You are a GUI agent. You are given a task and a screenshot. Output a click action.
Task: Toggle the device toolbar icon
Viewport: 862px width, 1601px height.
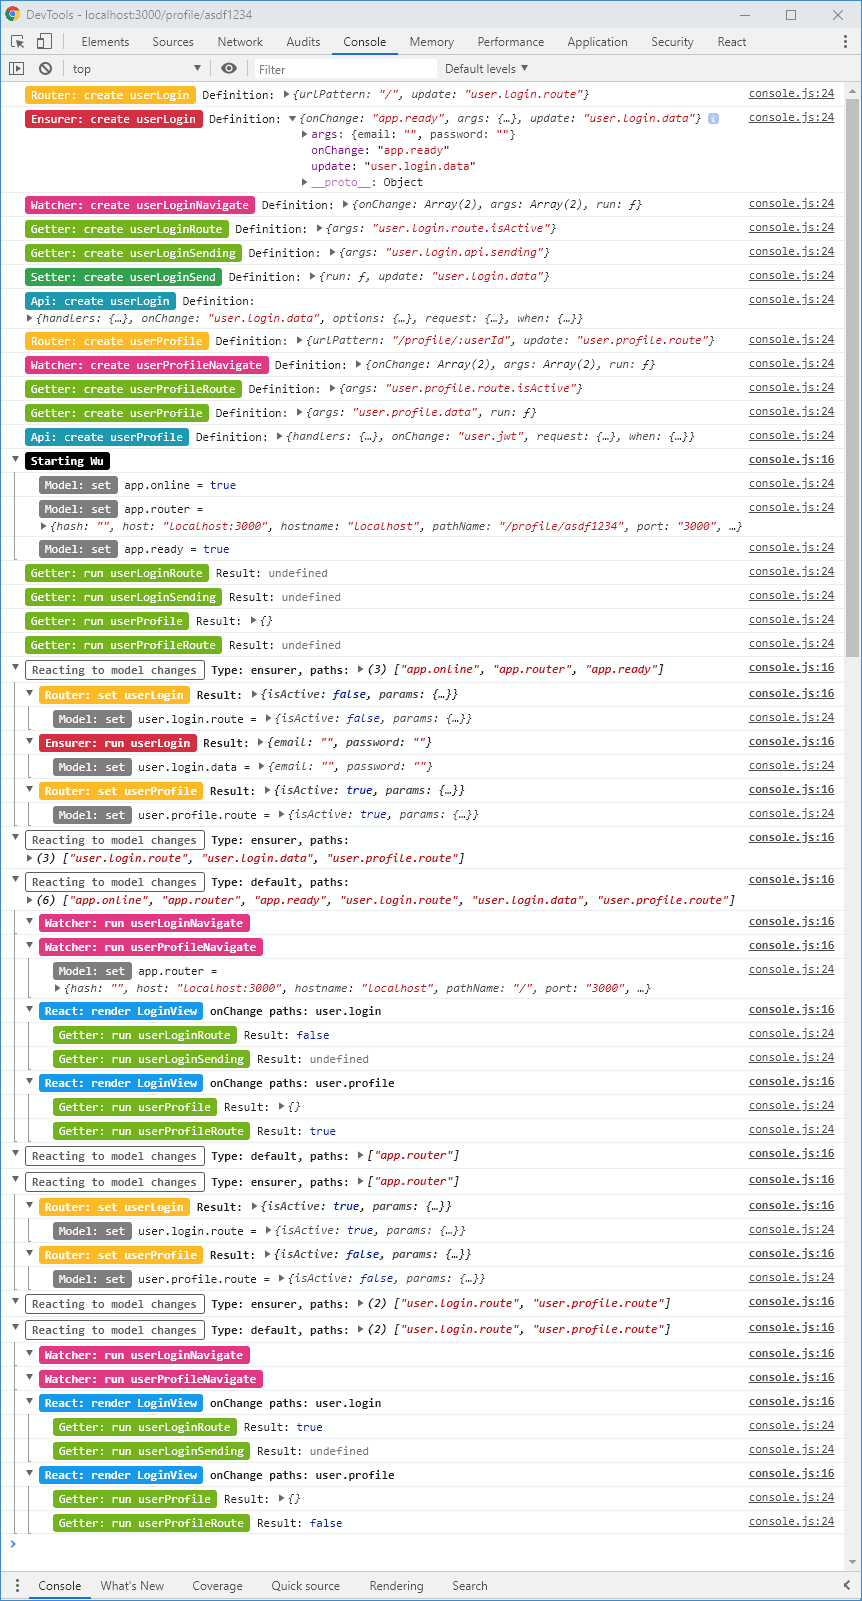[44, 42]
